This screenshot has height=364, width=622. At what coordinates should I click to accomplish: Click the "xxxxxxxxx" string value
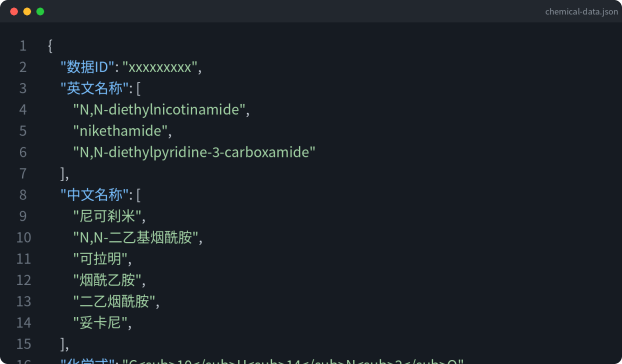(x=159, y=67)
